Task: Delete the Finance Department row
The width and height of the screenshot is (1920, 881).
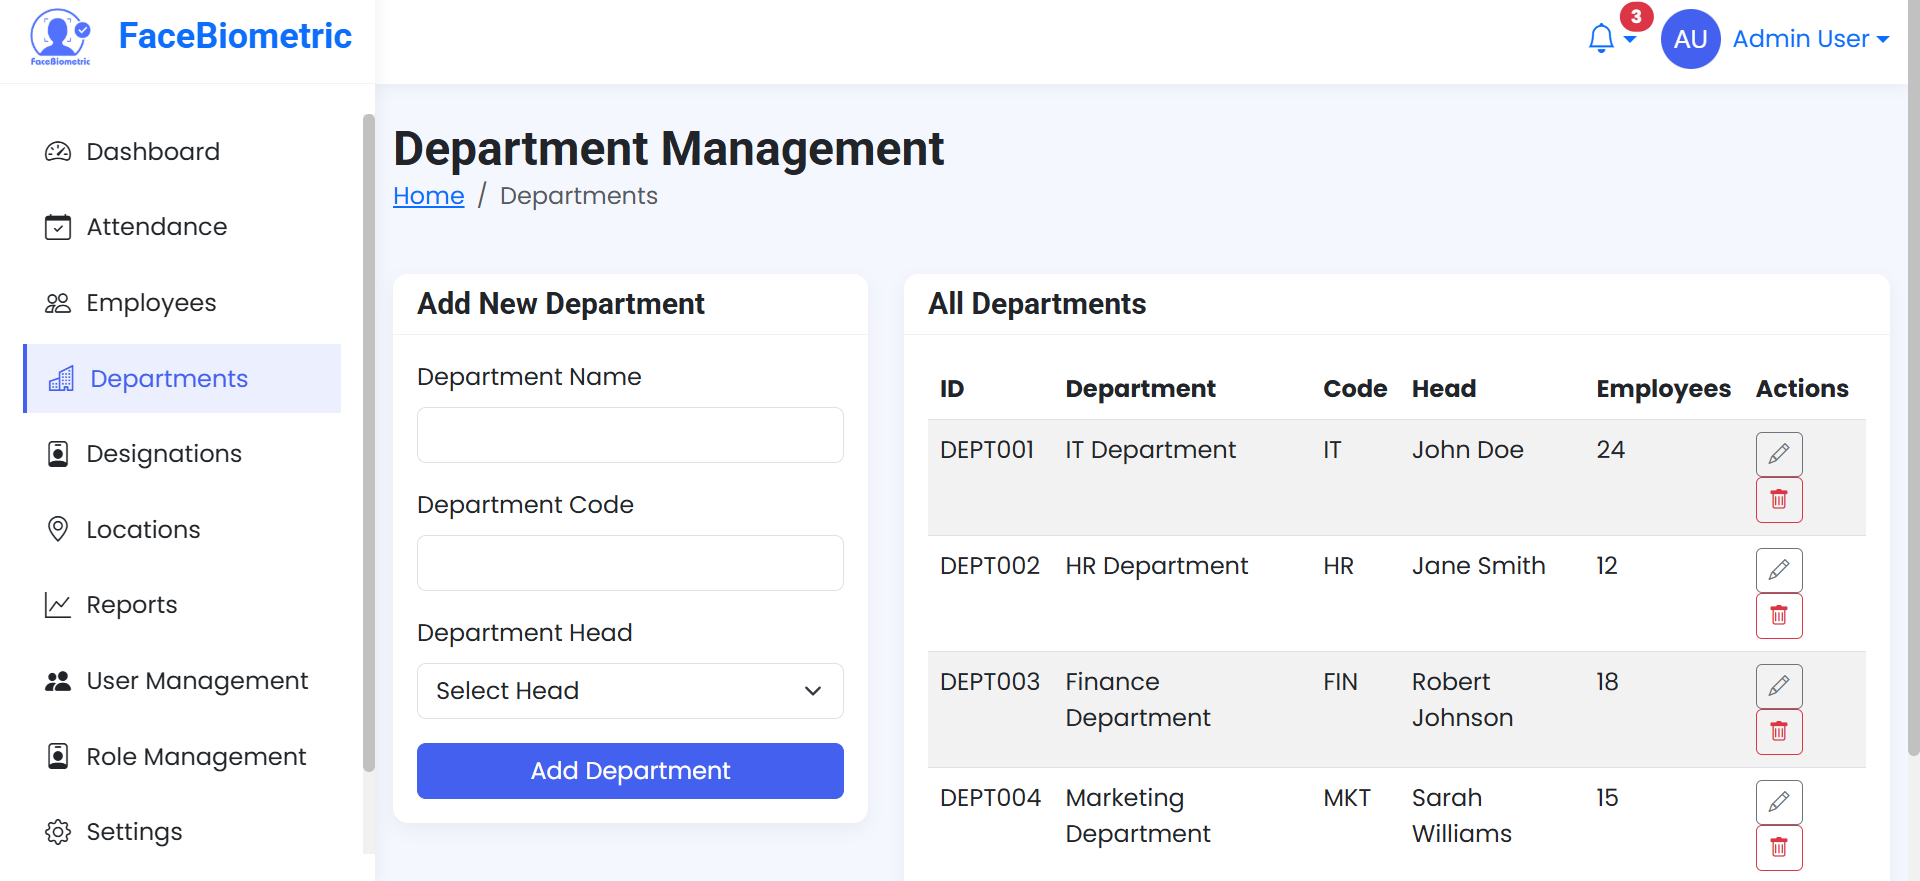Action: (x=1779, y=732)
